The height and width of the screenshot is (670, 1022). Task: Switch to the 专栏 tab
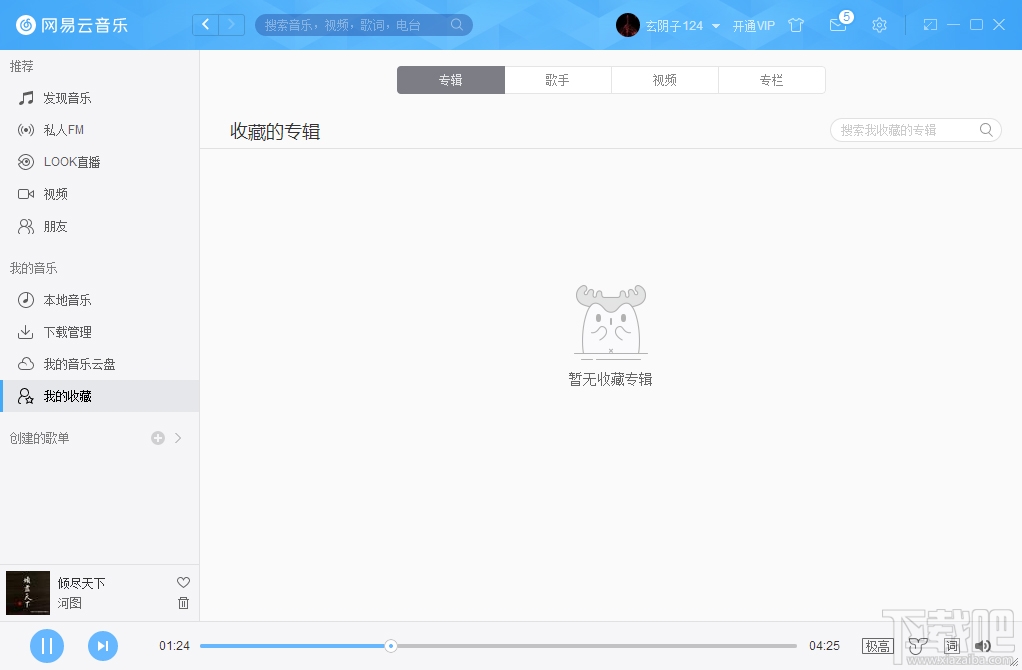[x=771, y=80]
